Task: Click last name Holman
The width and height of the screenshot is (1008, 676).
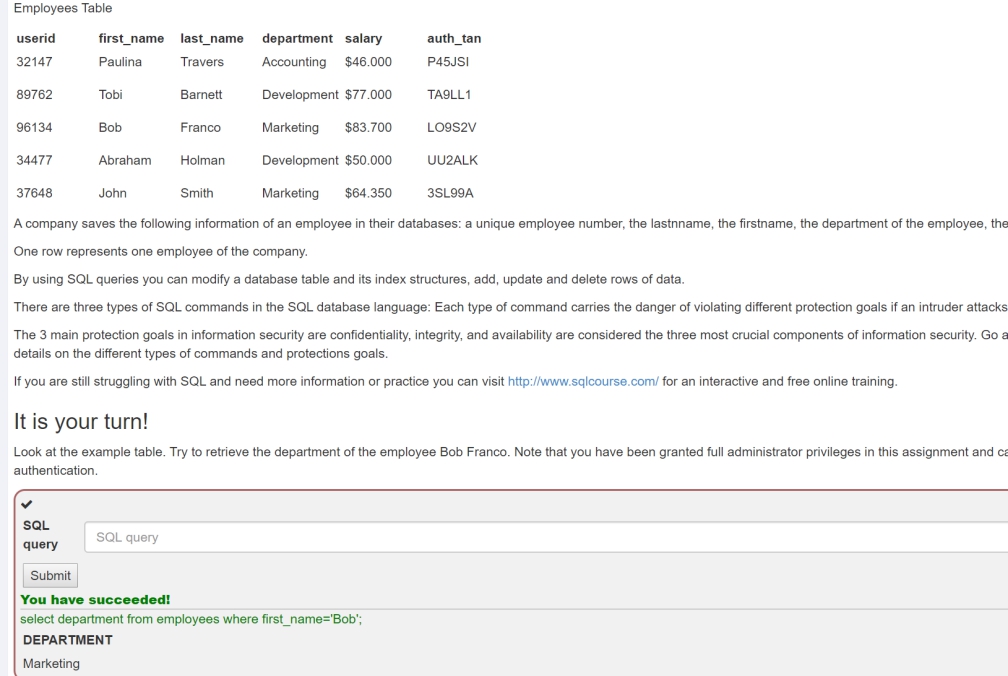Action: pos(202,160)
